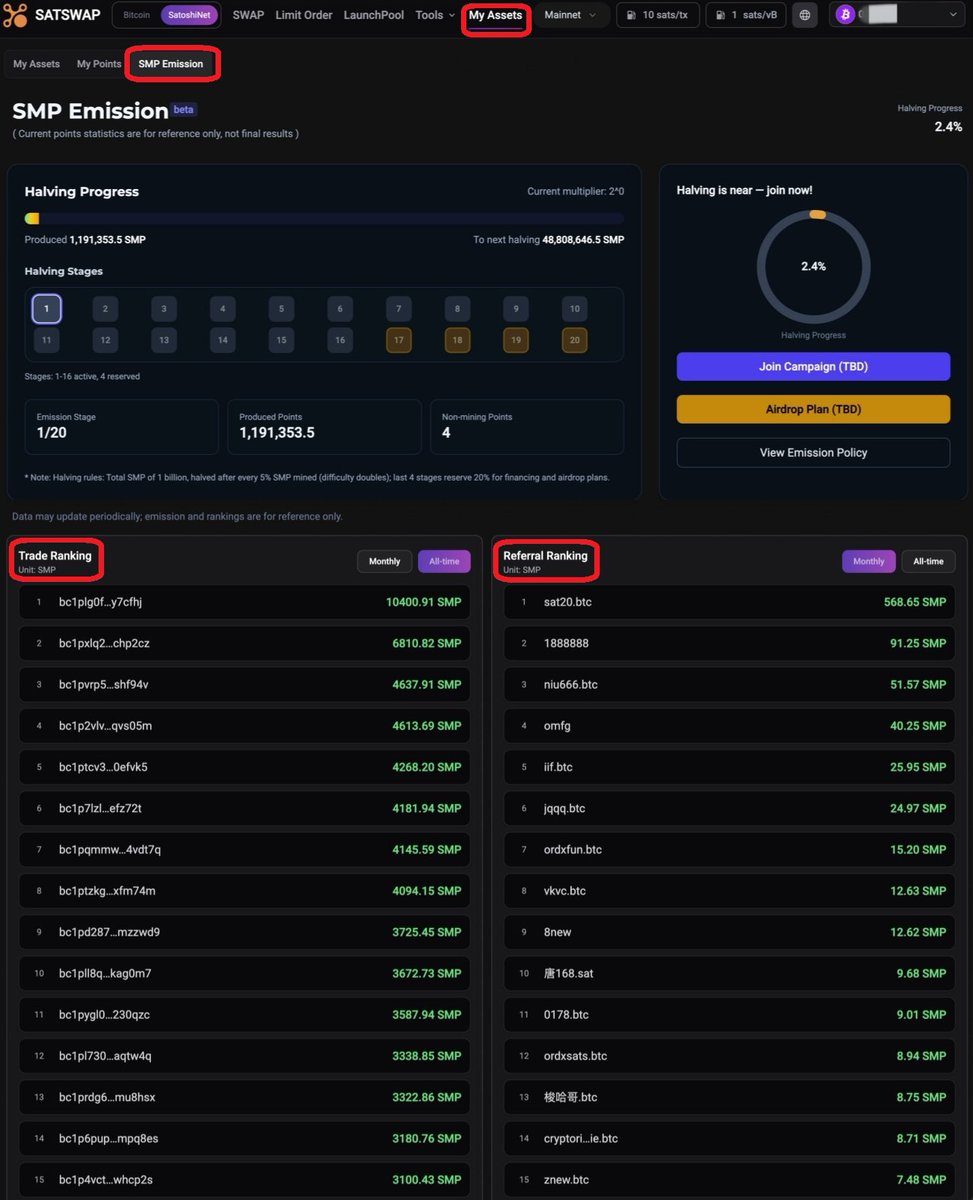This screenshot has width=973, height=1200.
Task: Click Join Campaign (TBD) button
Action: (x=813, y=366)
